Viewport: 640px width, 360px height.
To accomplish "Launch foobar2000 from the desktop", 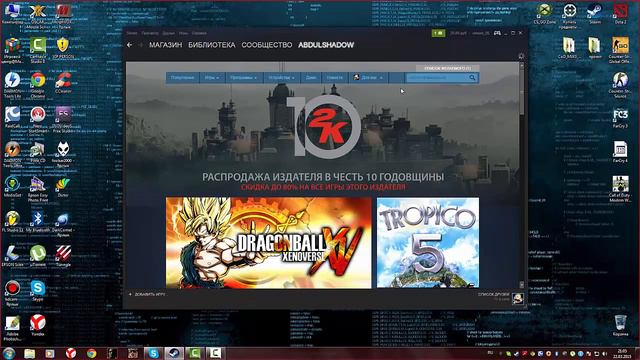I will [63, 154].
